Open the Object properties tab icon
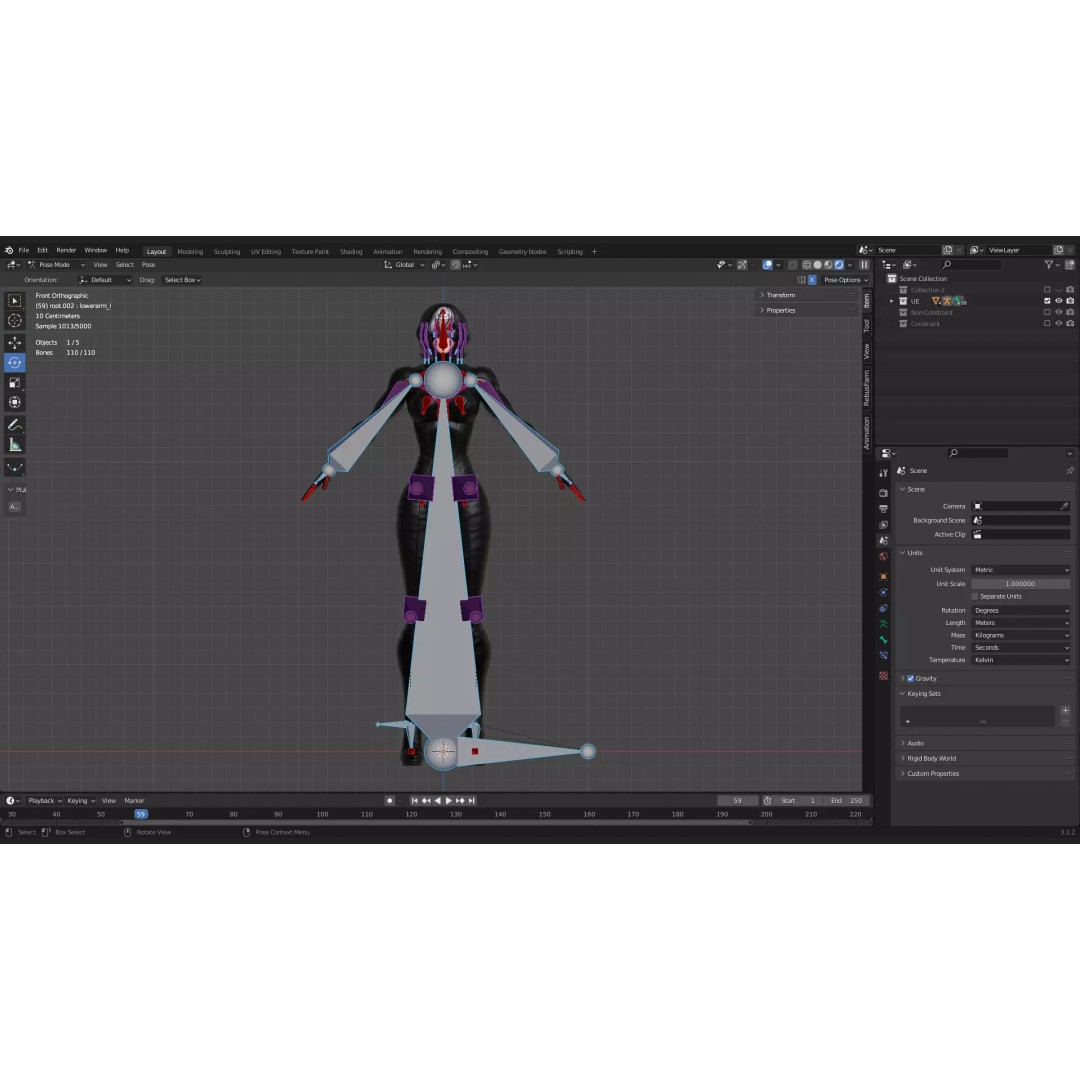Viewport: 1080px width, 1080px height. 884,577
